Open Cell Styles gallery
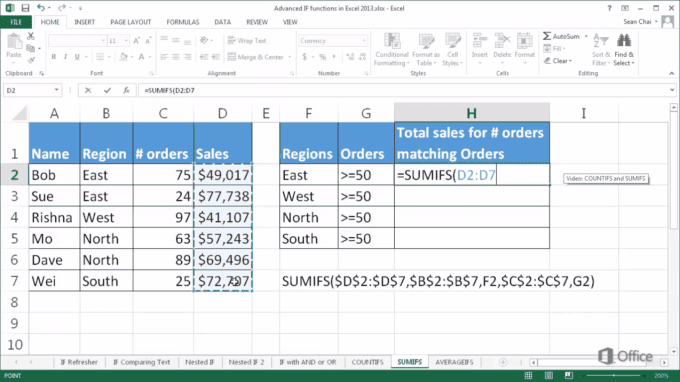 click(x=452, y=49)
